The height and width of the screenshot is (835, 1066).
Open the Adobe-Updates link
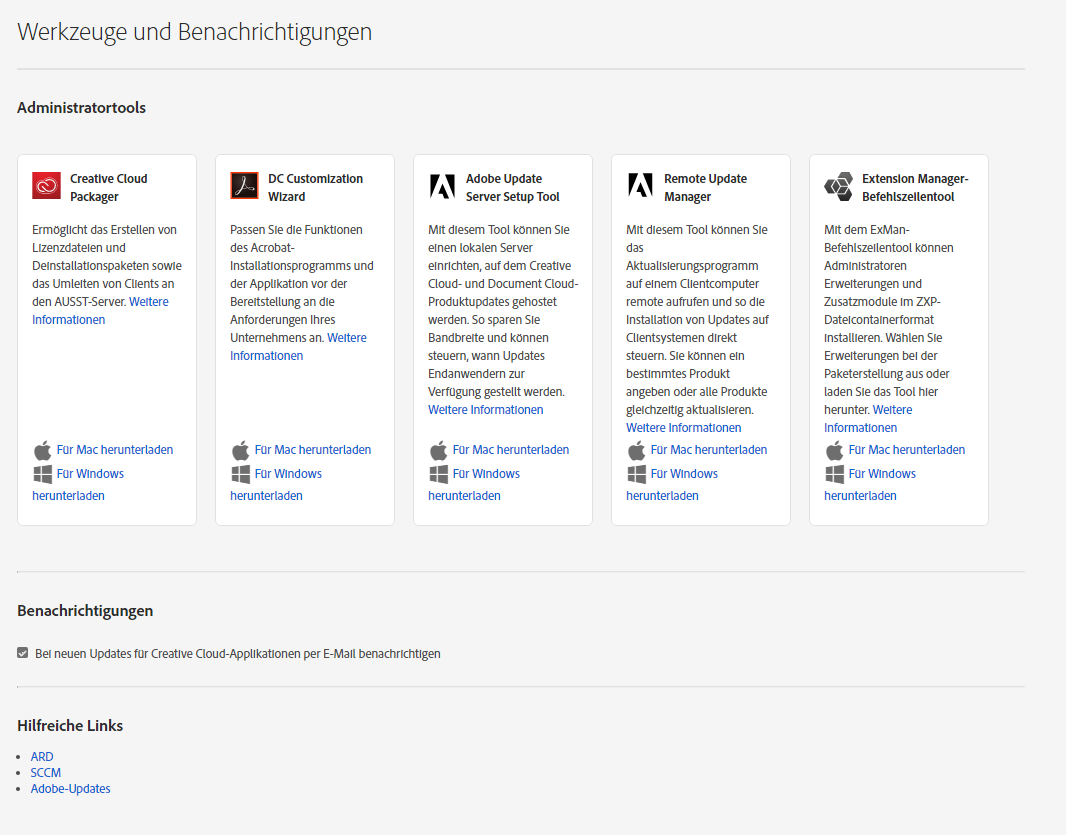pos(70,789)
